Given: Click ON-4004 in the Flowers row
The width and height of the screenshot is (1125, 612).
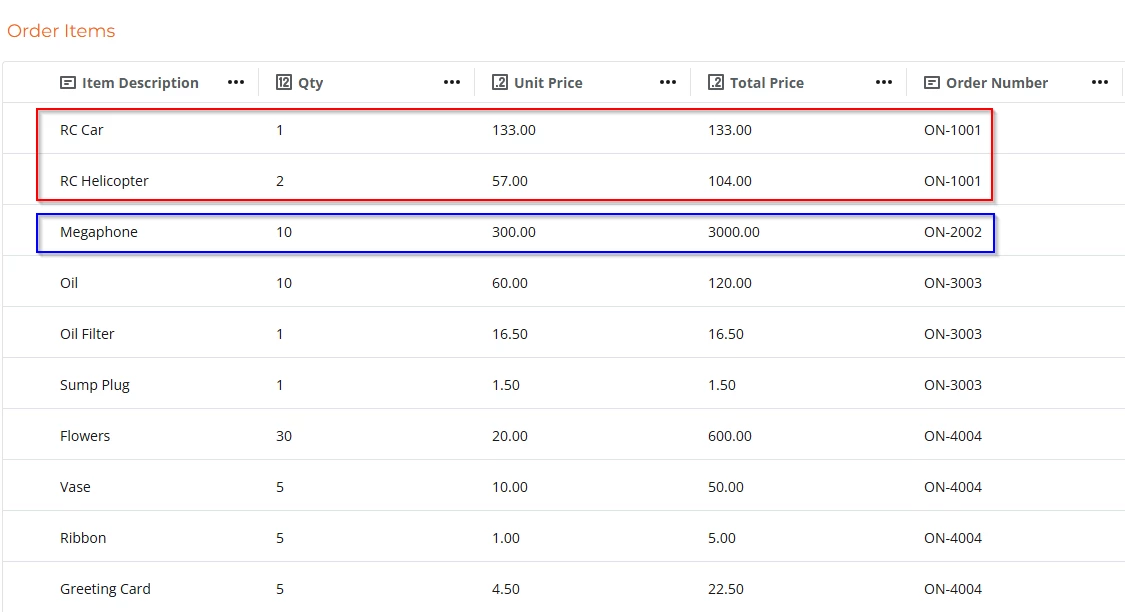Looking at the screenshot, I should 953,436.
